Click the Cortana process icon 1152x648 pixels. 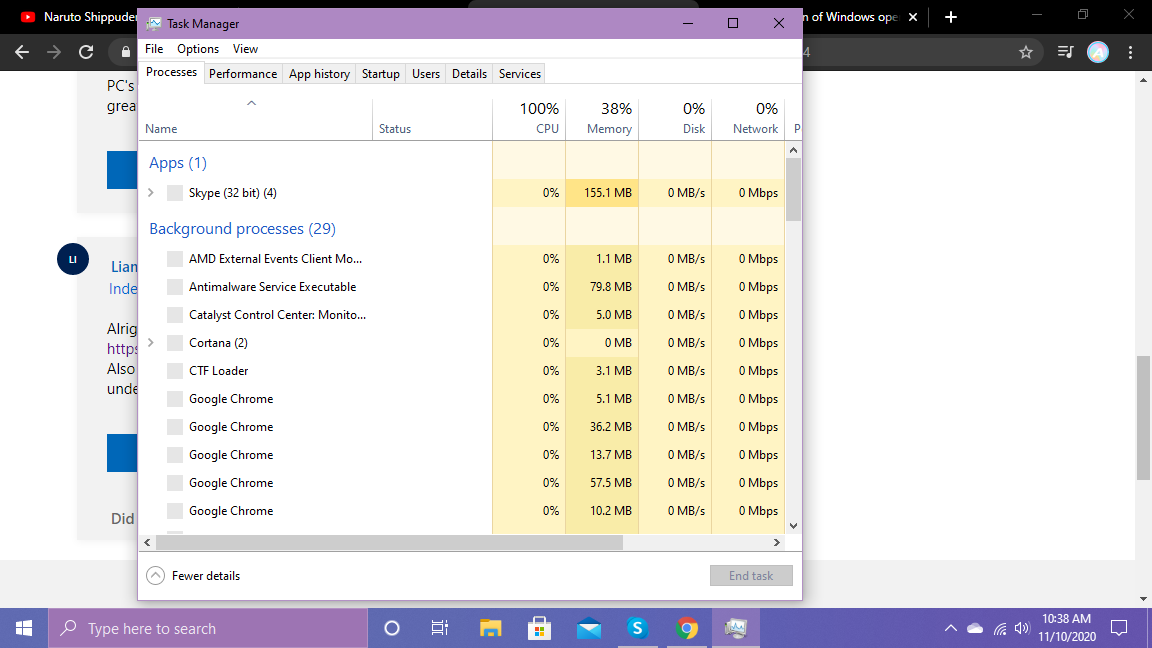[x=175, y=343]
